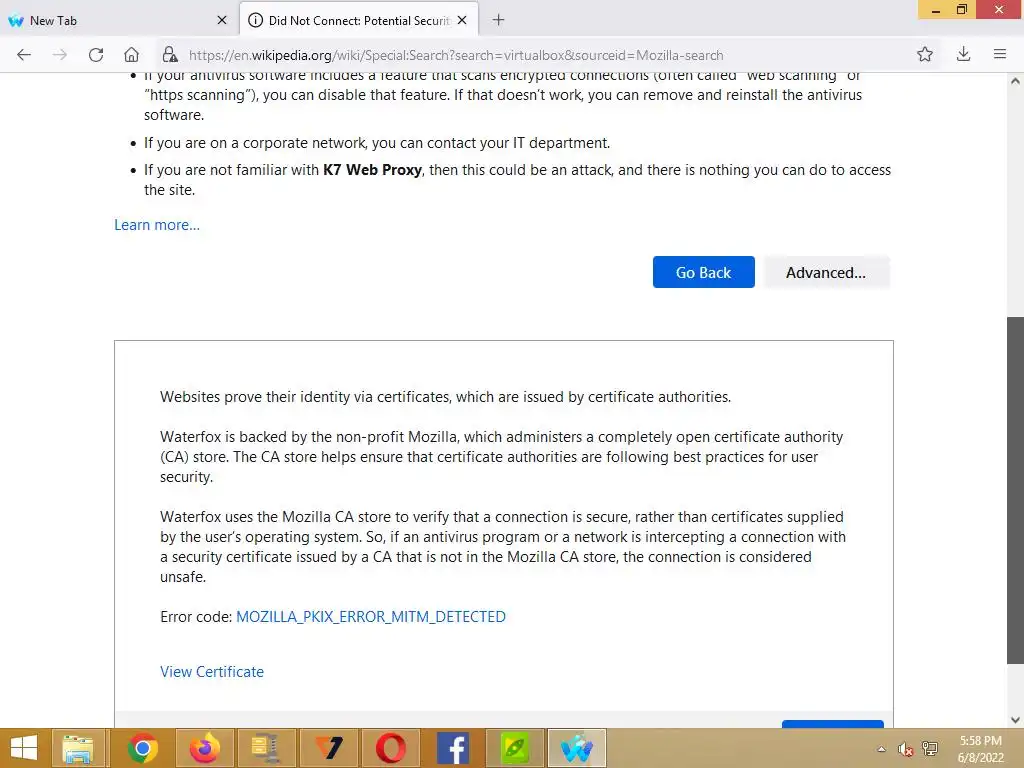Screen dimensions: 1024x768
Task: Click the Advanced button
Action: pos(826,272)
